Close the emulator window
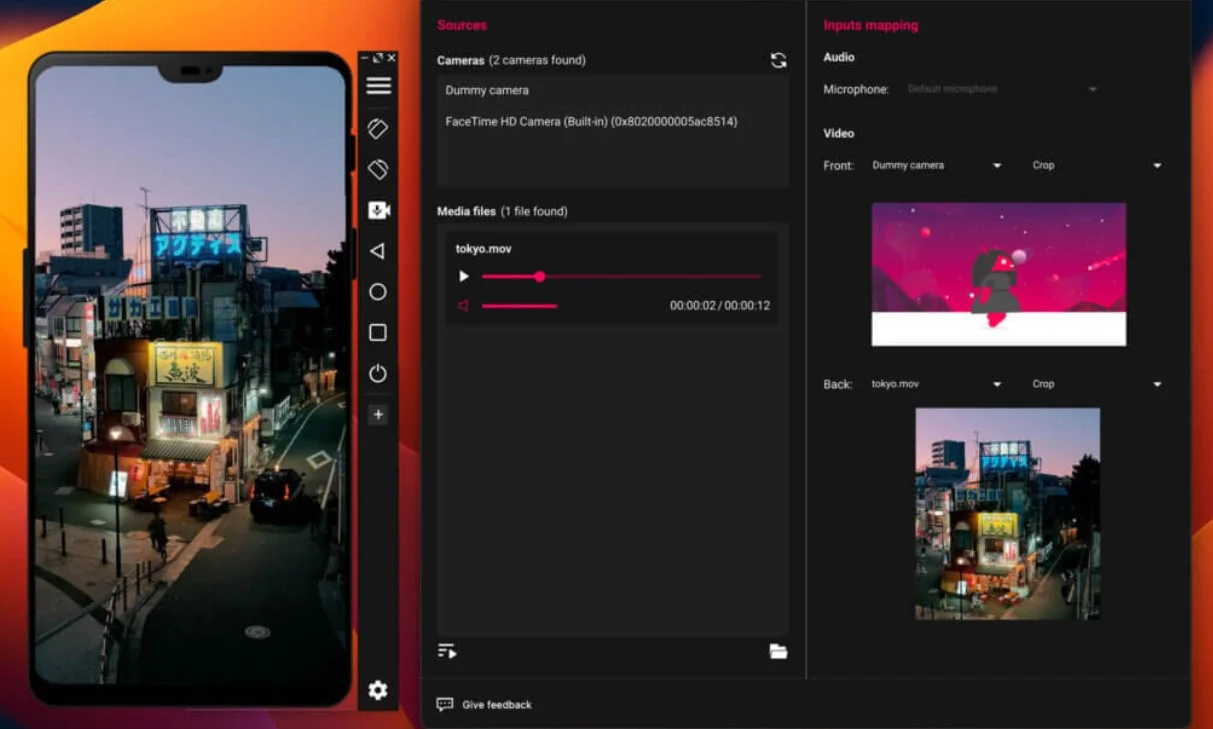Screen dimensions: 1213x729 pos(391,58)
